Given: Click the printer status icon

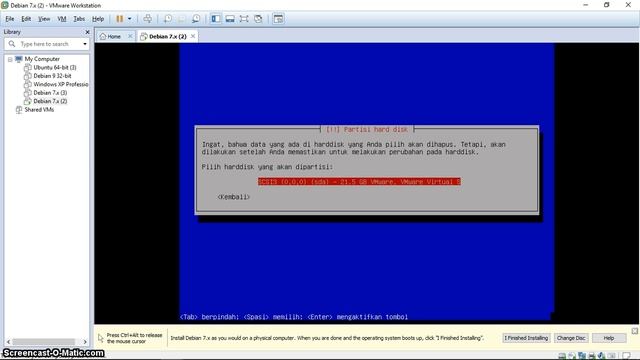Looking at the screenshot, I should click(x=591, y=356).
